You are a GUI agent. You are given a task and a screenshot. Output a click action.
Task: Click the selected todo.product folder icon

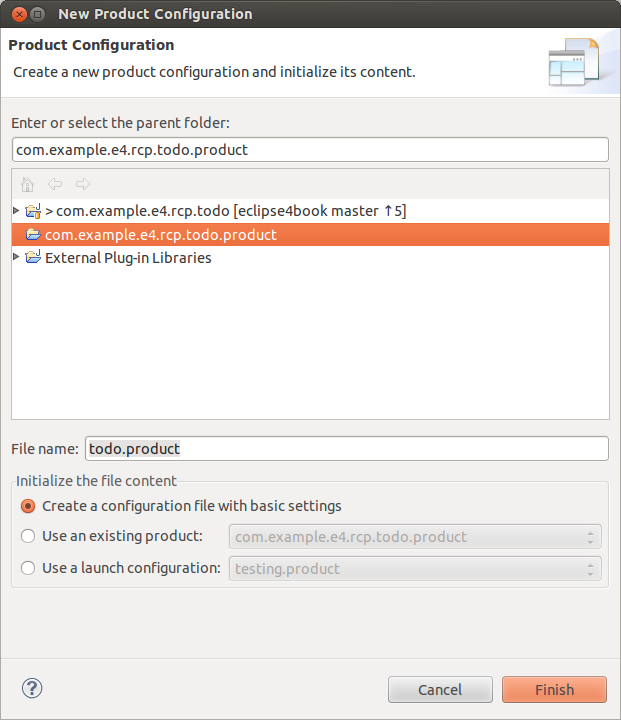(x=33, y=235)
